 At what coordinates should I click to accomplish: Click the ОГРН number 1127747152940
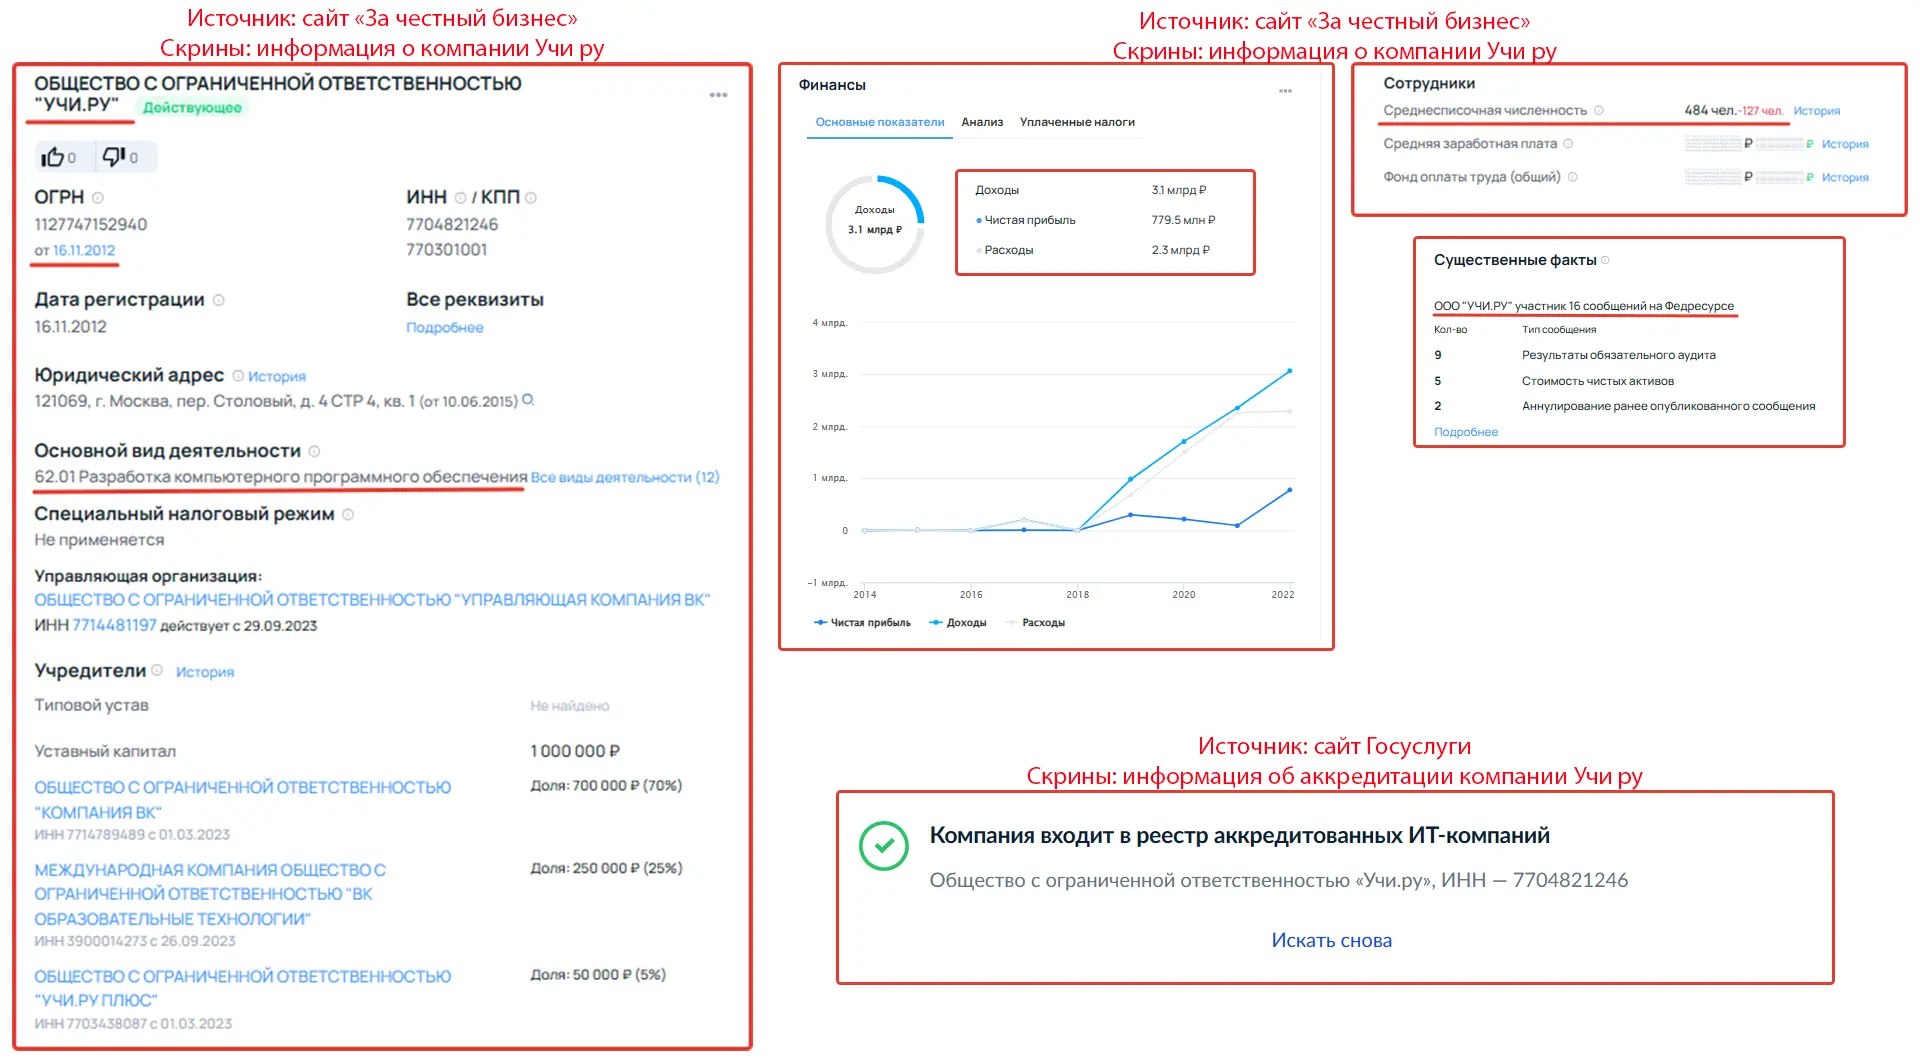(91, 224)
